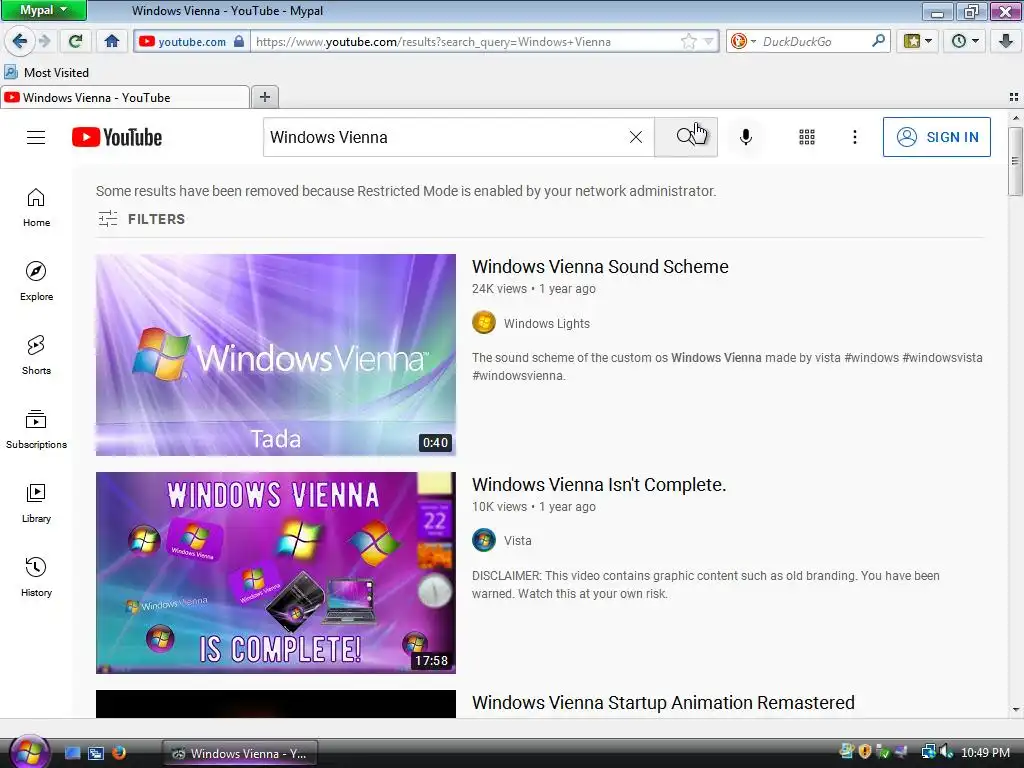Open the browser home page button
Image resolution: width=1024 pixels, height=768 pixels.
click(112, 41)
